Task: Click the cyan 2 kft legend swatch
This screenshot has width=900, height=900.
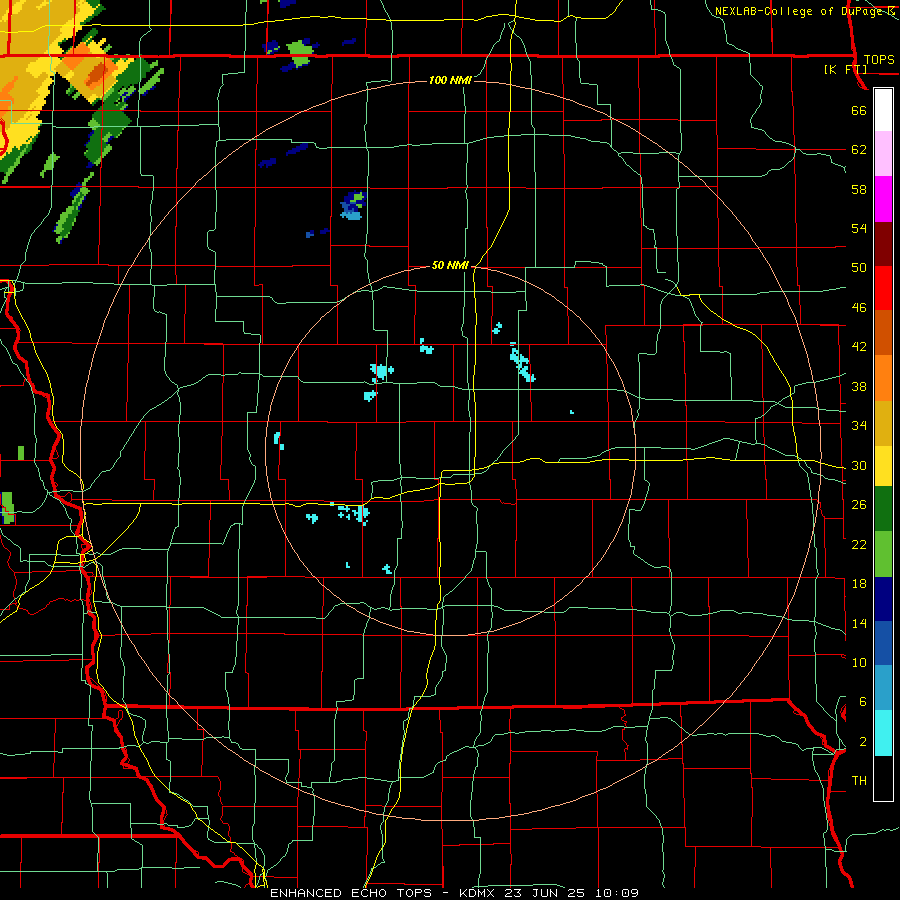Action: 883,733
